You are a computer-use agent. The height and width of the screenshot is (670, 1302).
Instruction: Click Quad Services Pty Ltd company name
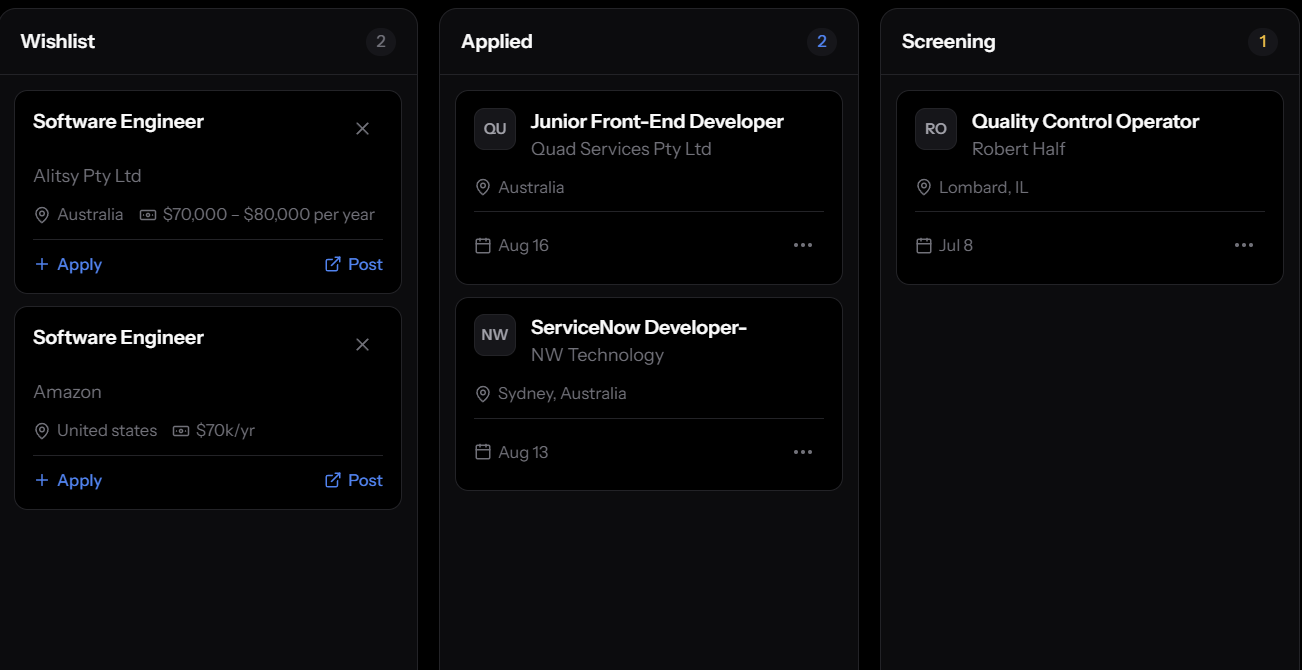(621, 149)
